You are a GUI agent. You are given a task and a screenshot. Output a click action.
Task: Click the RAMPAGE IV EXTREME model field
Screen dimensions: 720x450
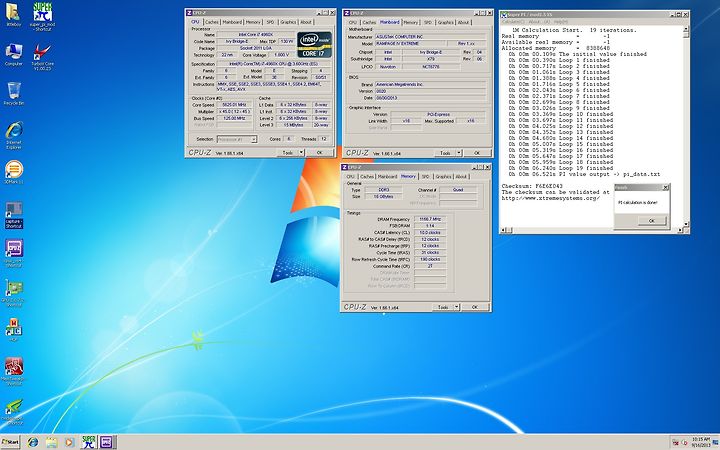(412, 44)
